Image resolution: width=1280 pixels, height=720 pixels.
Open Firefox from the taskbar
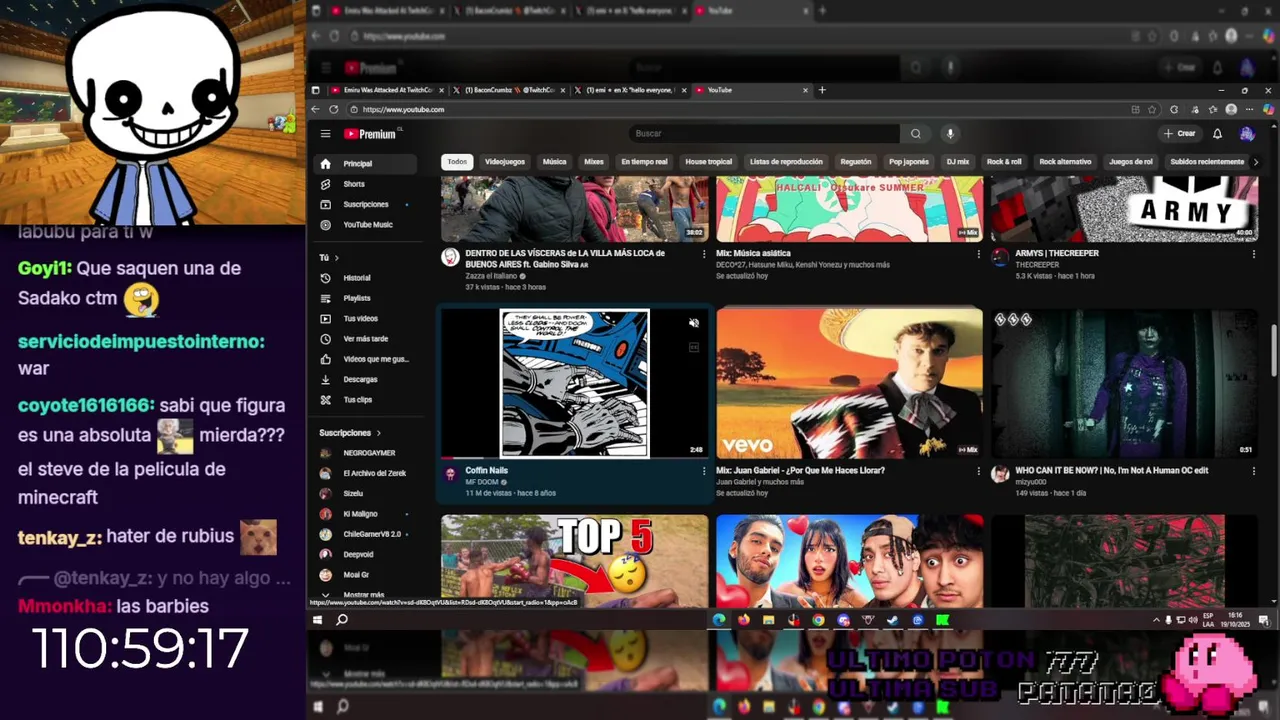pyautogui.click(x=744, y=620)
